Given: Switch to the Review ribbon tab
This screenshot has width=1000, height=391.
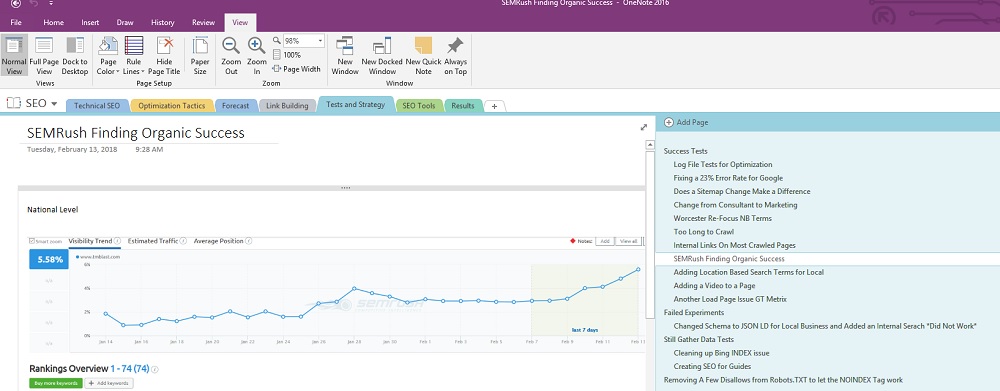Looking at the screenshot, I should pyautogui.click(x=203, y=22).
